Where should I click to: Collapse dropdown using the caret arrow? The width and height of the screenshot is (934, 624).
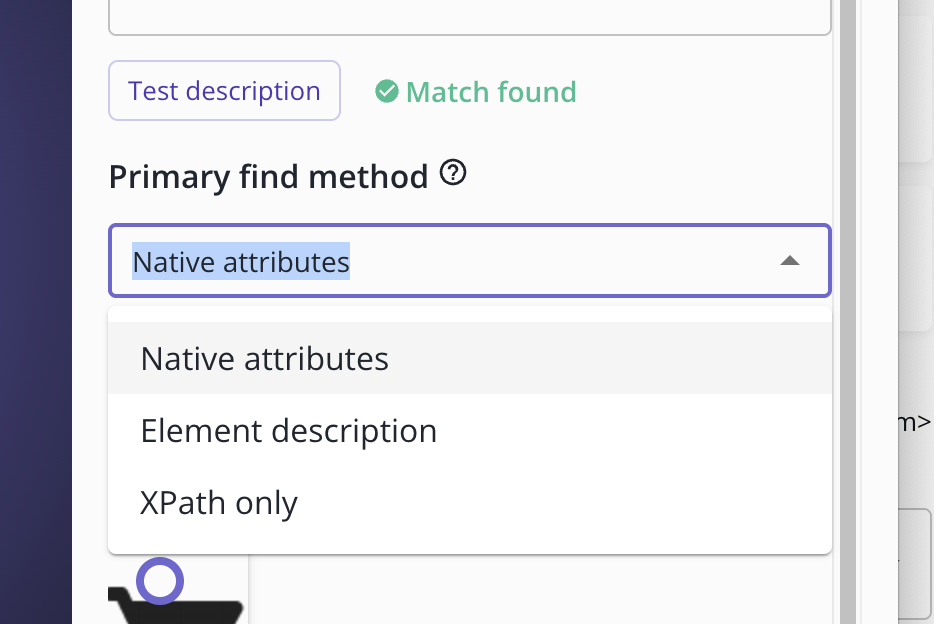789,261
